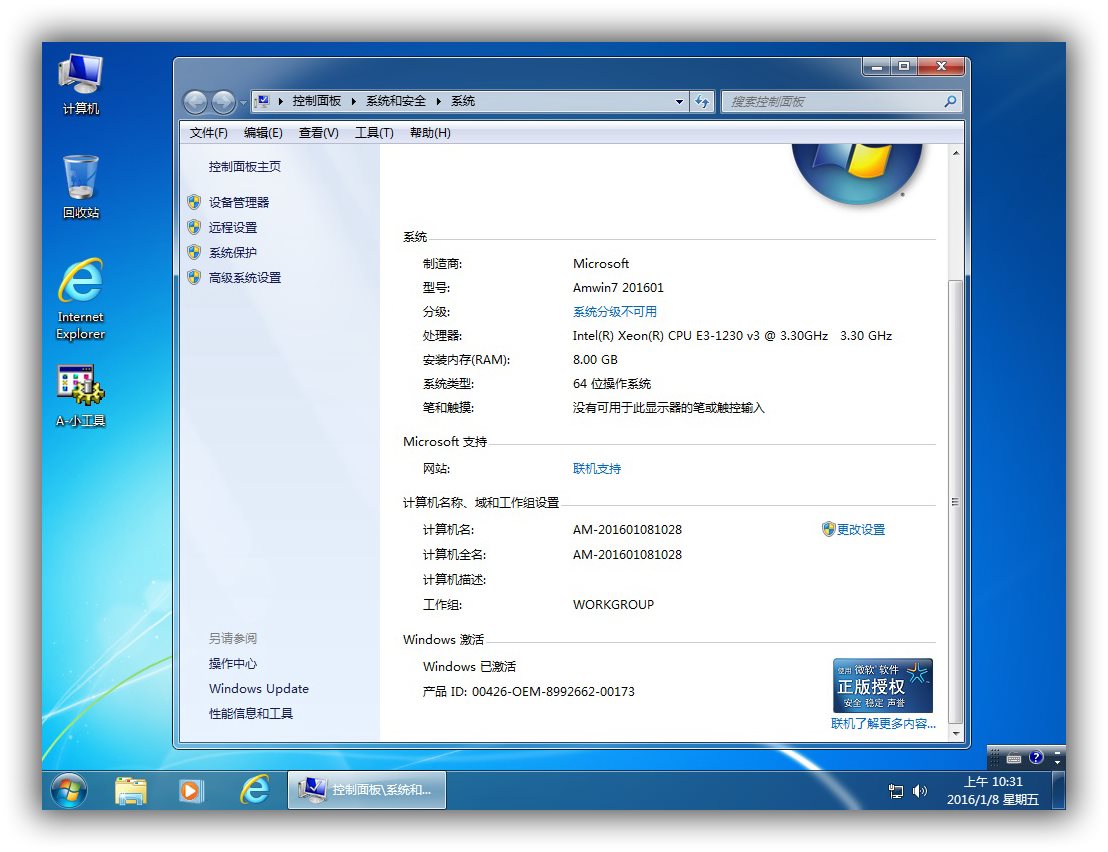Open 设备管理器 from the sidebar
Image resolution: width=1108 pixels, height=852 pixels.
point(239,203)
